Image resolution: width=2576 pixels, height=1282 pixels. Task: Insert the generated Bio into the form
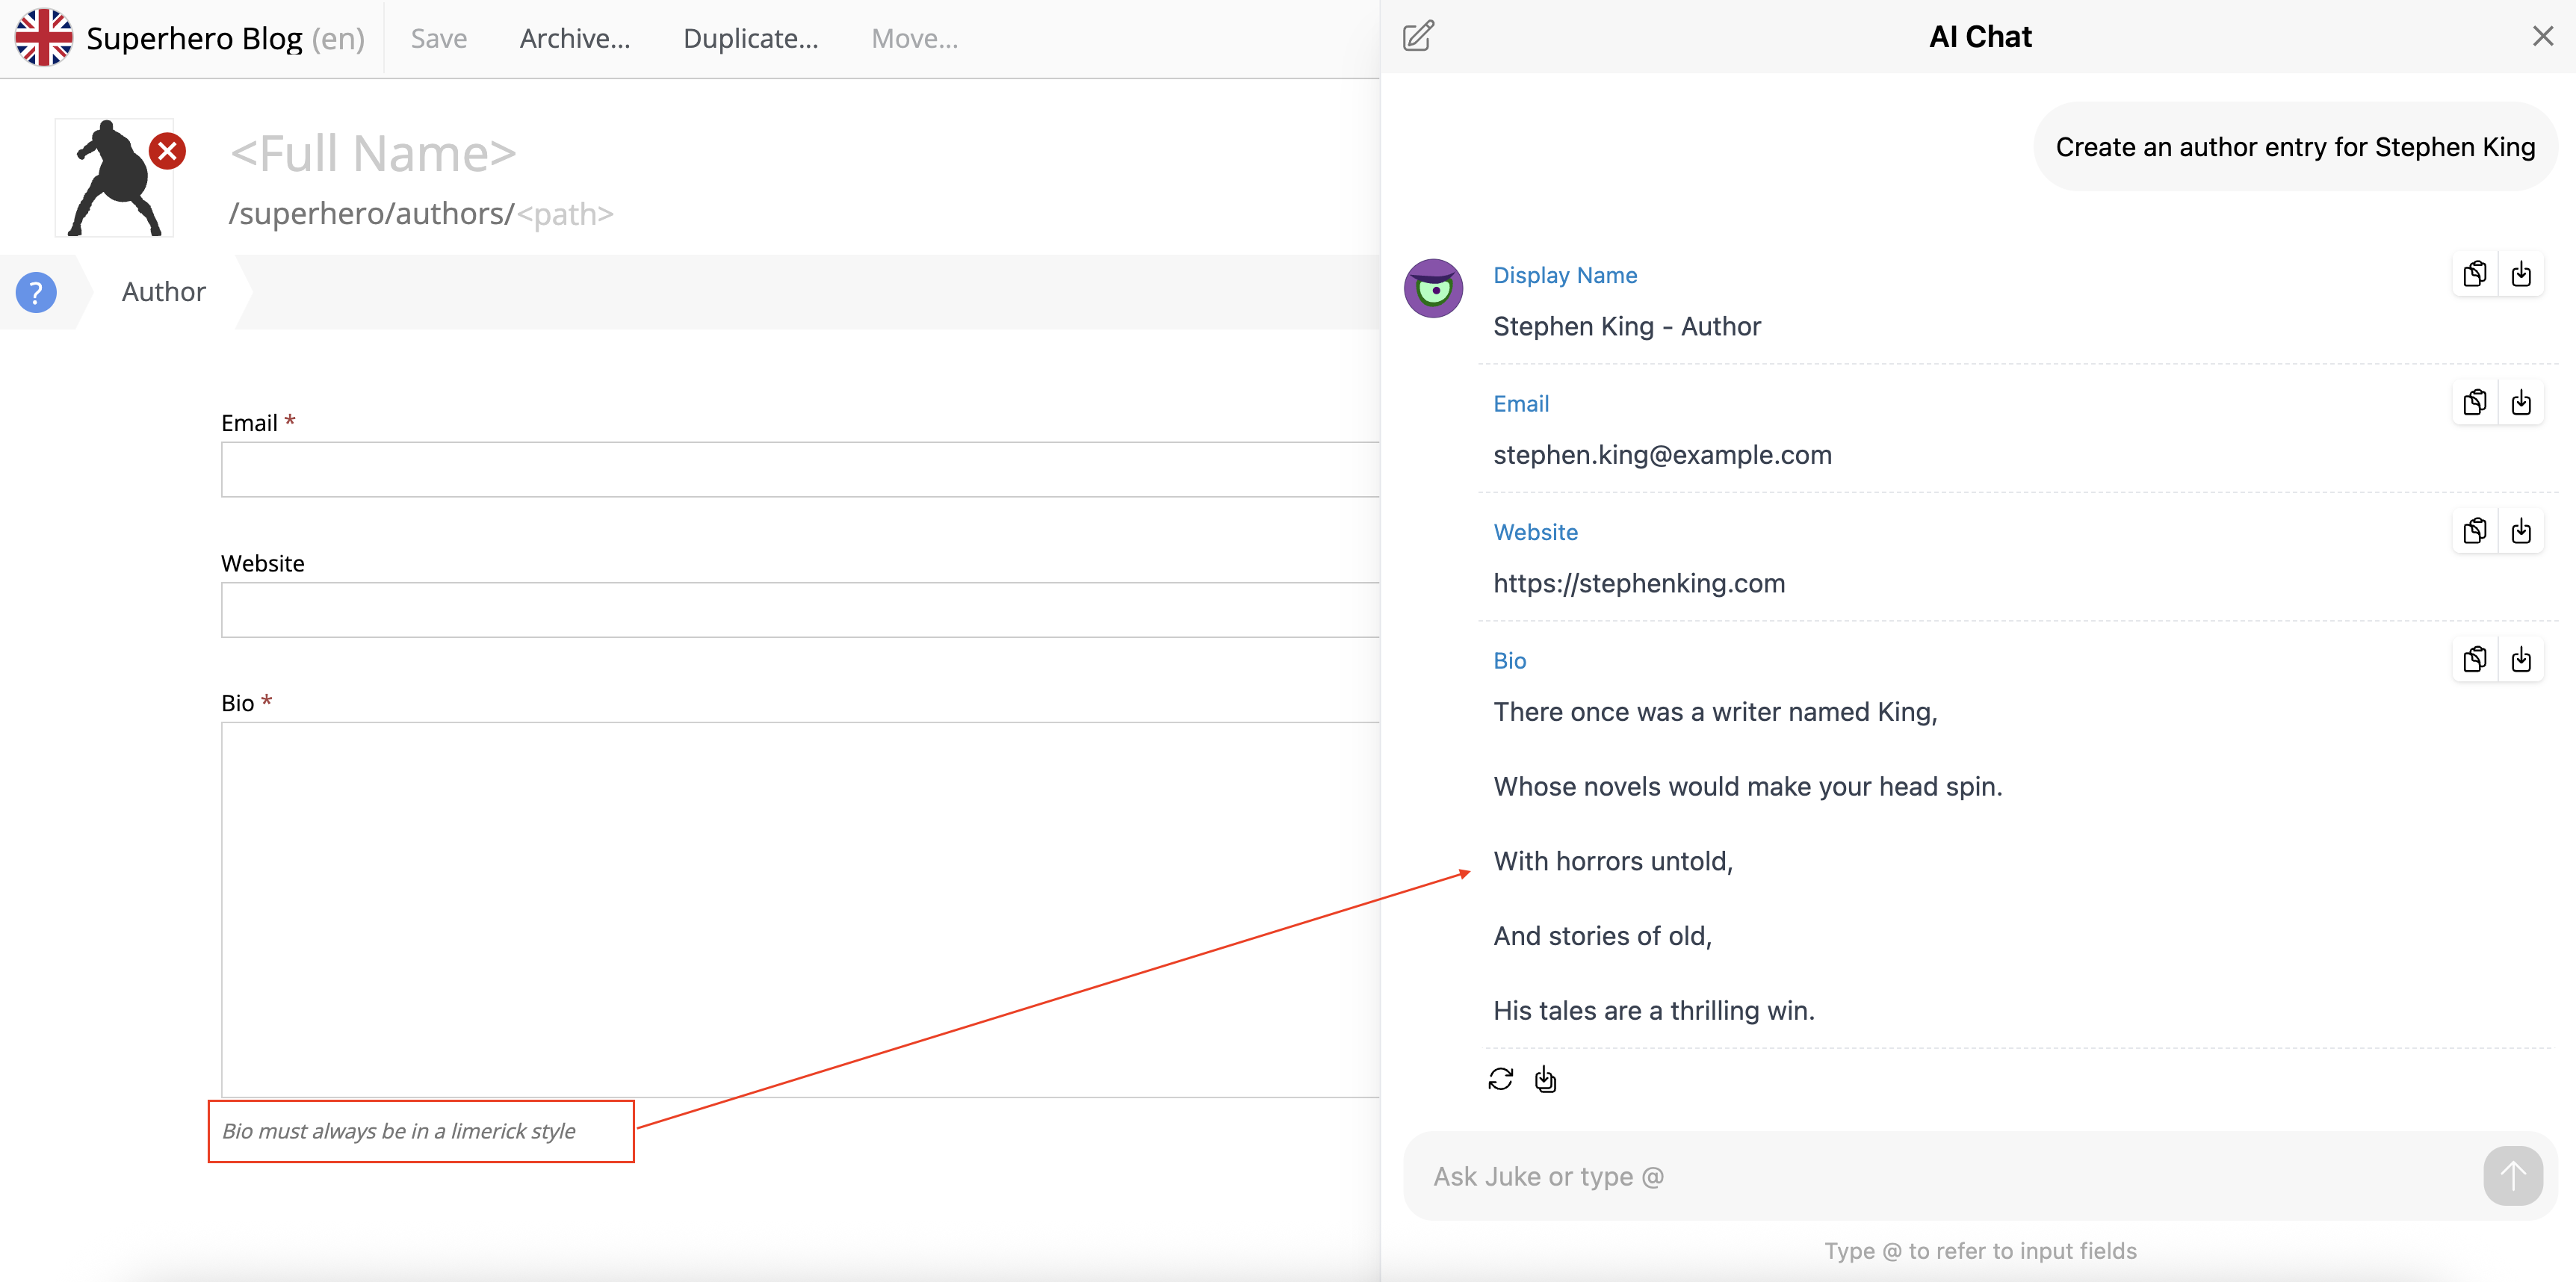[x=2521, y=659]
